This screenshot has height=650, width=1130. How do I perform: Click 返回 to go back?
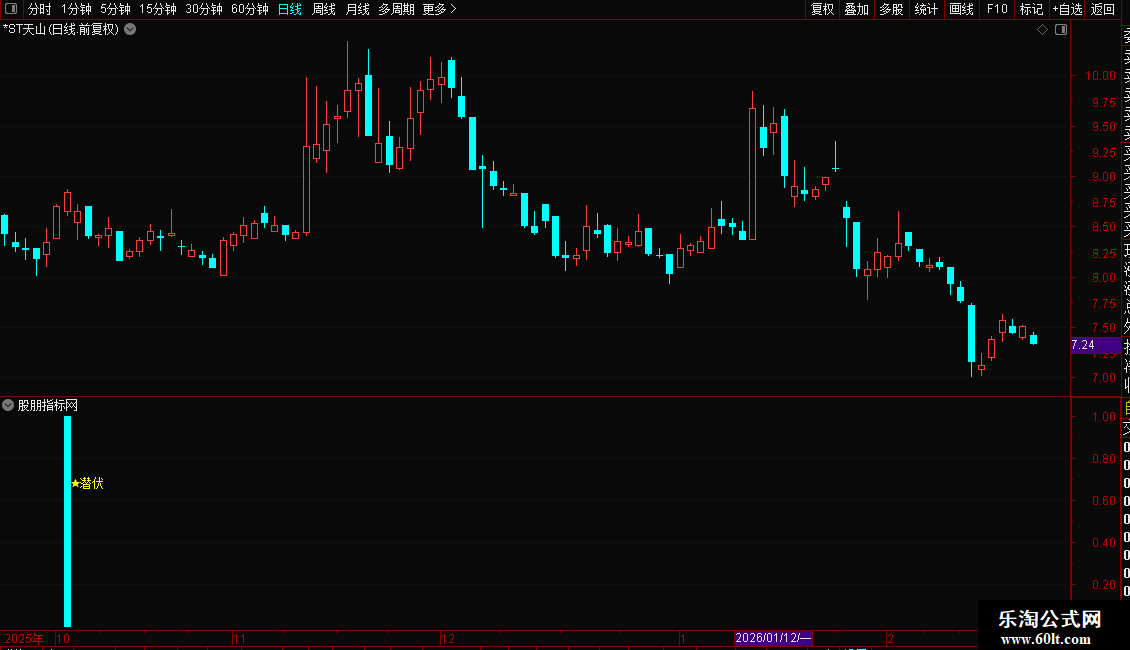pos(1103,9)
